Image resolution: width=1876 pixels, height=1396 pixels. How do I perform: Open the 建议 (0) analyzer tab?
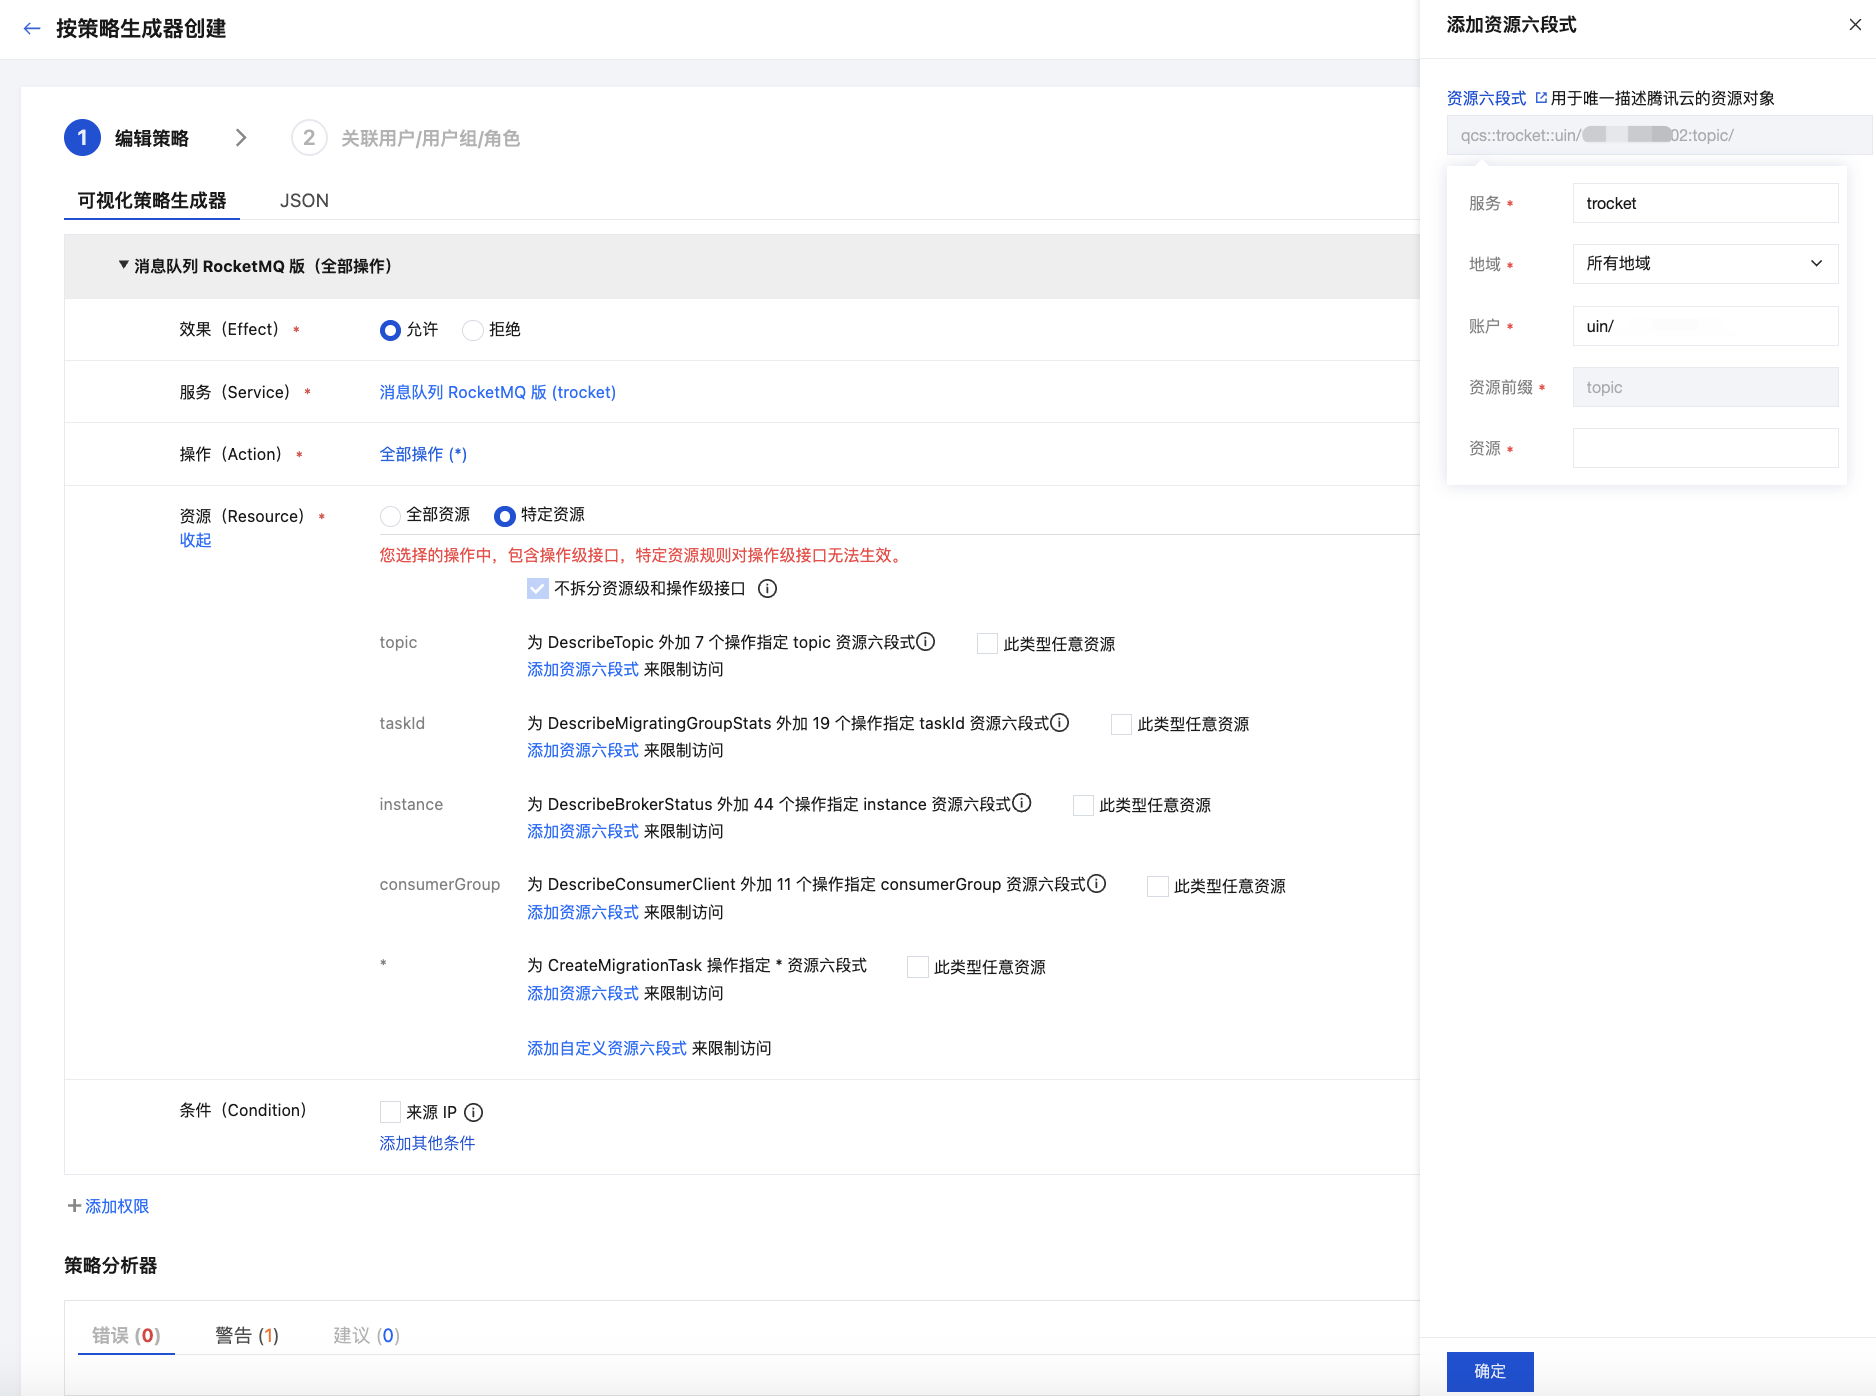click(x=366, y=1336)
